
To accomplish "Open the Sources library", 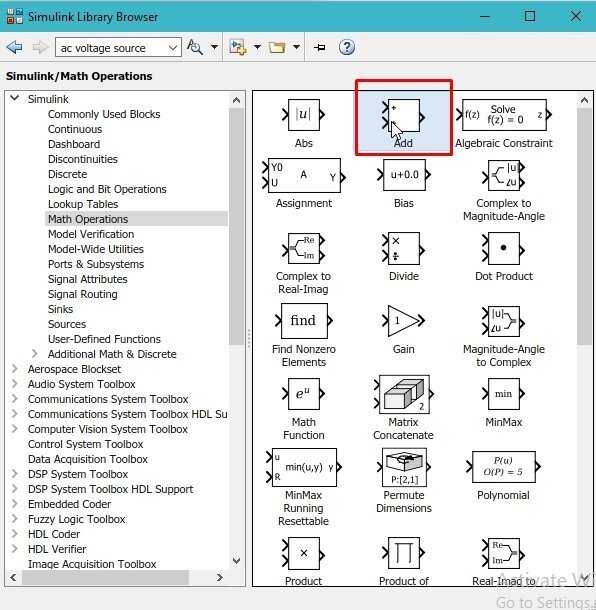I will [x=67, y=324].
